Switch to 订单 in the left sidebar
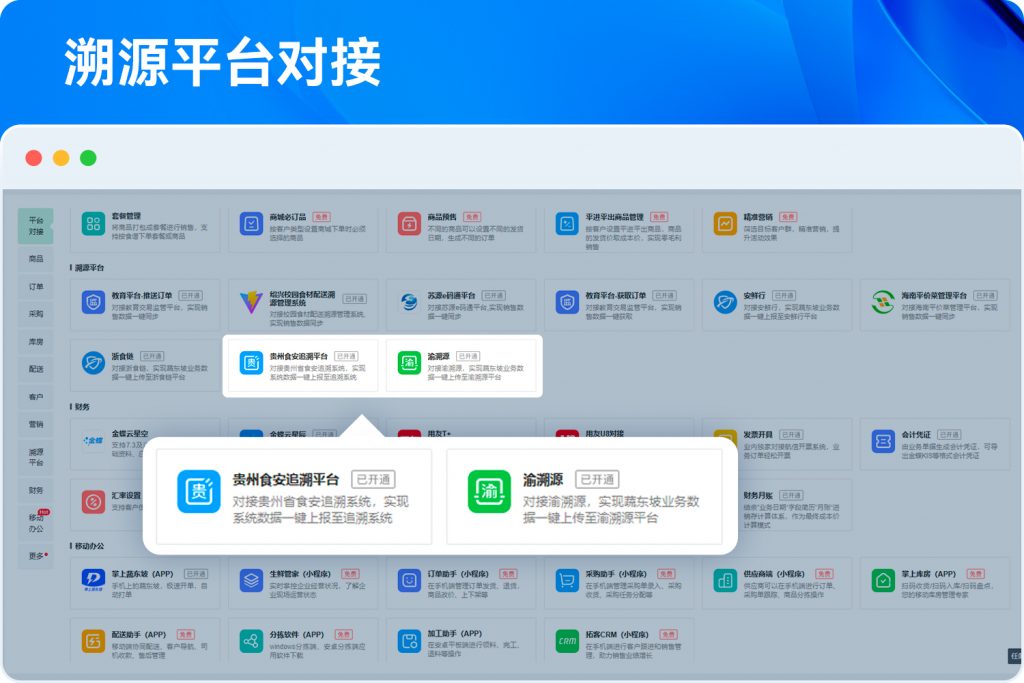The height and width of the screenshot is (683, 1024). click(36, 286)
